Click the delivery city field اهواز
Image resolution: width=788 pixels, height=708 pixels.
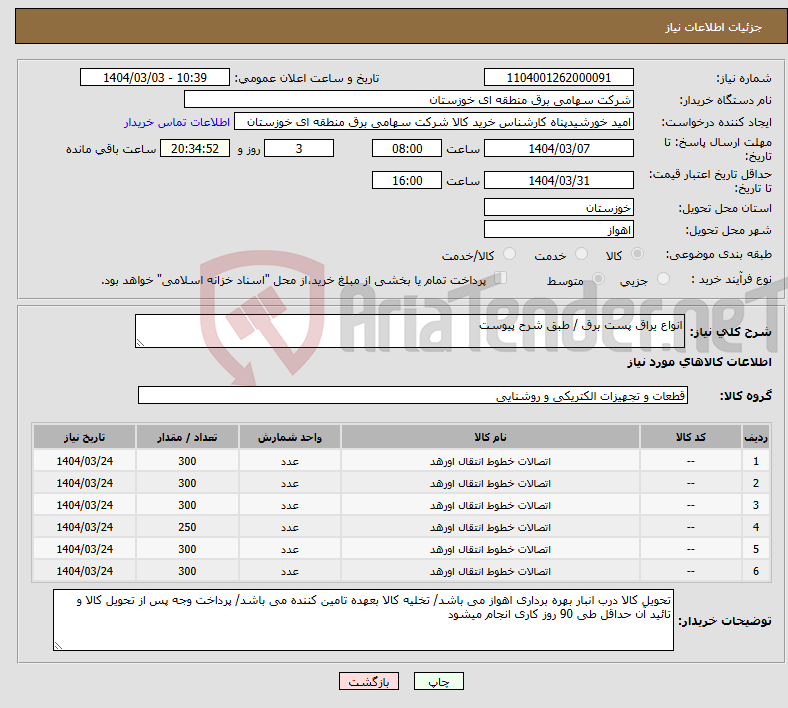559,230
